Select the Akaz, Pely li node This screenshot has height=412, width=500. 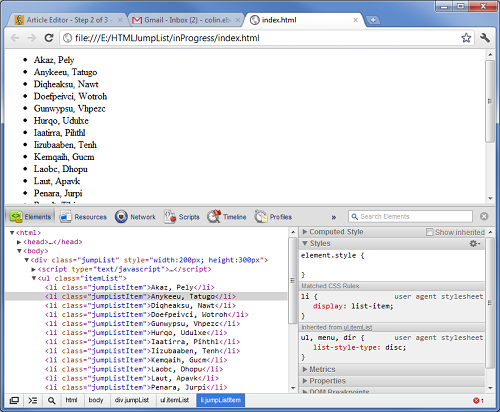[x=130, y=287]
